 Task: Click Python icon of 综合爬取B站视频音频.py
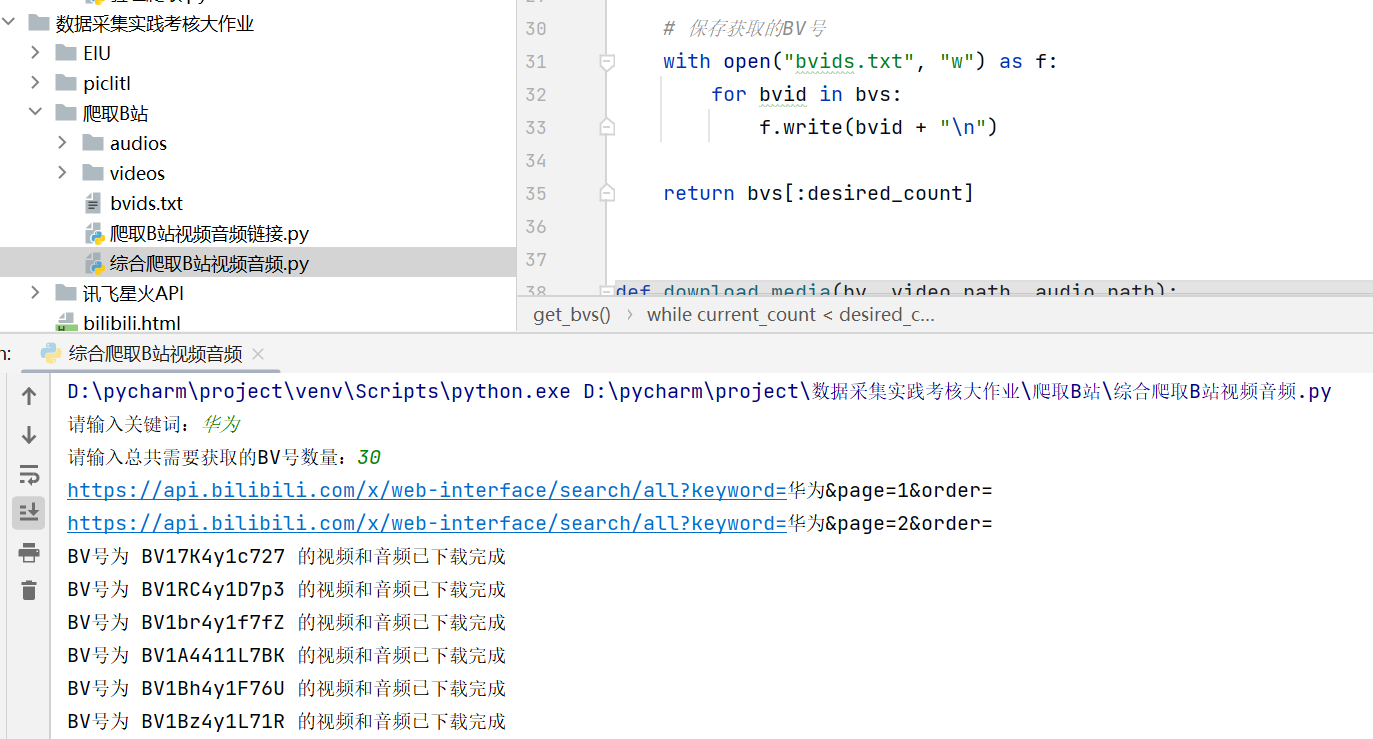[94, 264]
